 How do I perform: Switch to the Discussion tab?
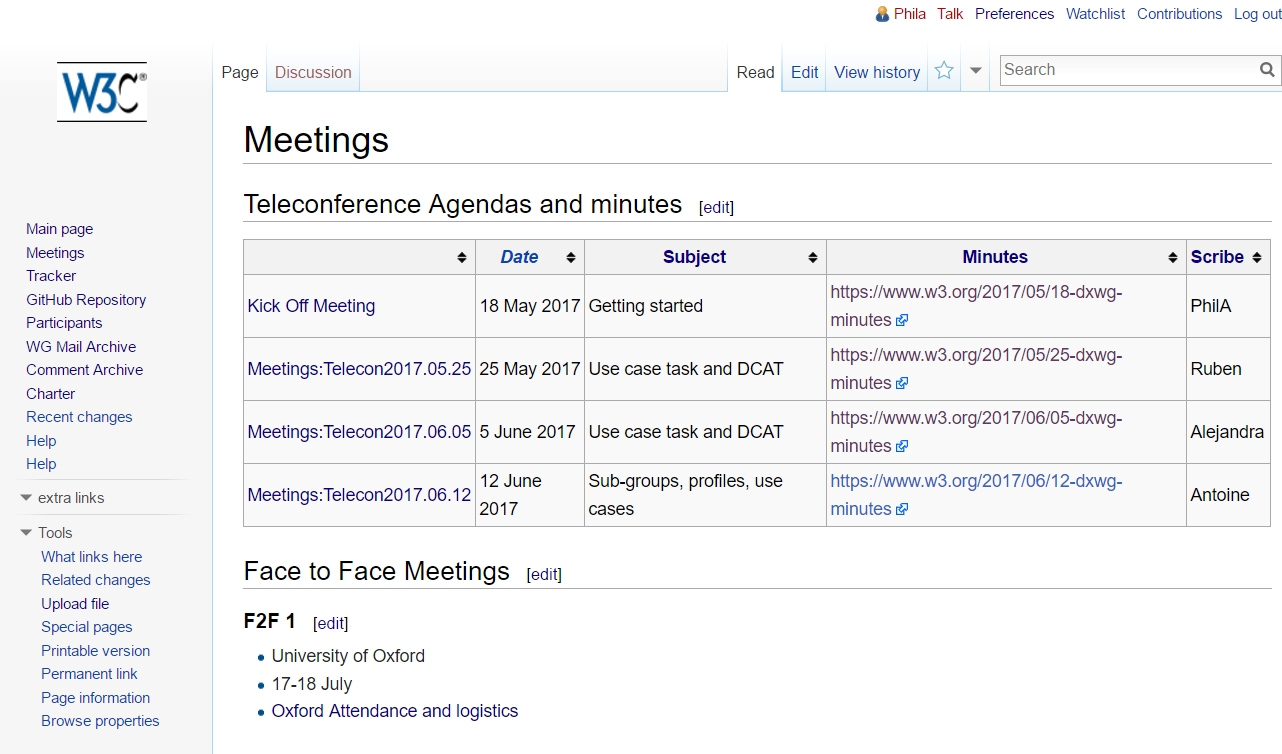click(313, 72)
